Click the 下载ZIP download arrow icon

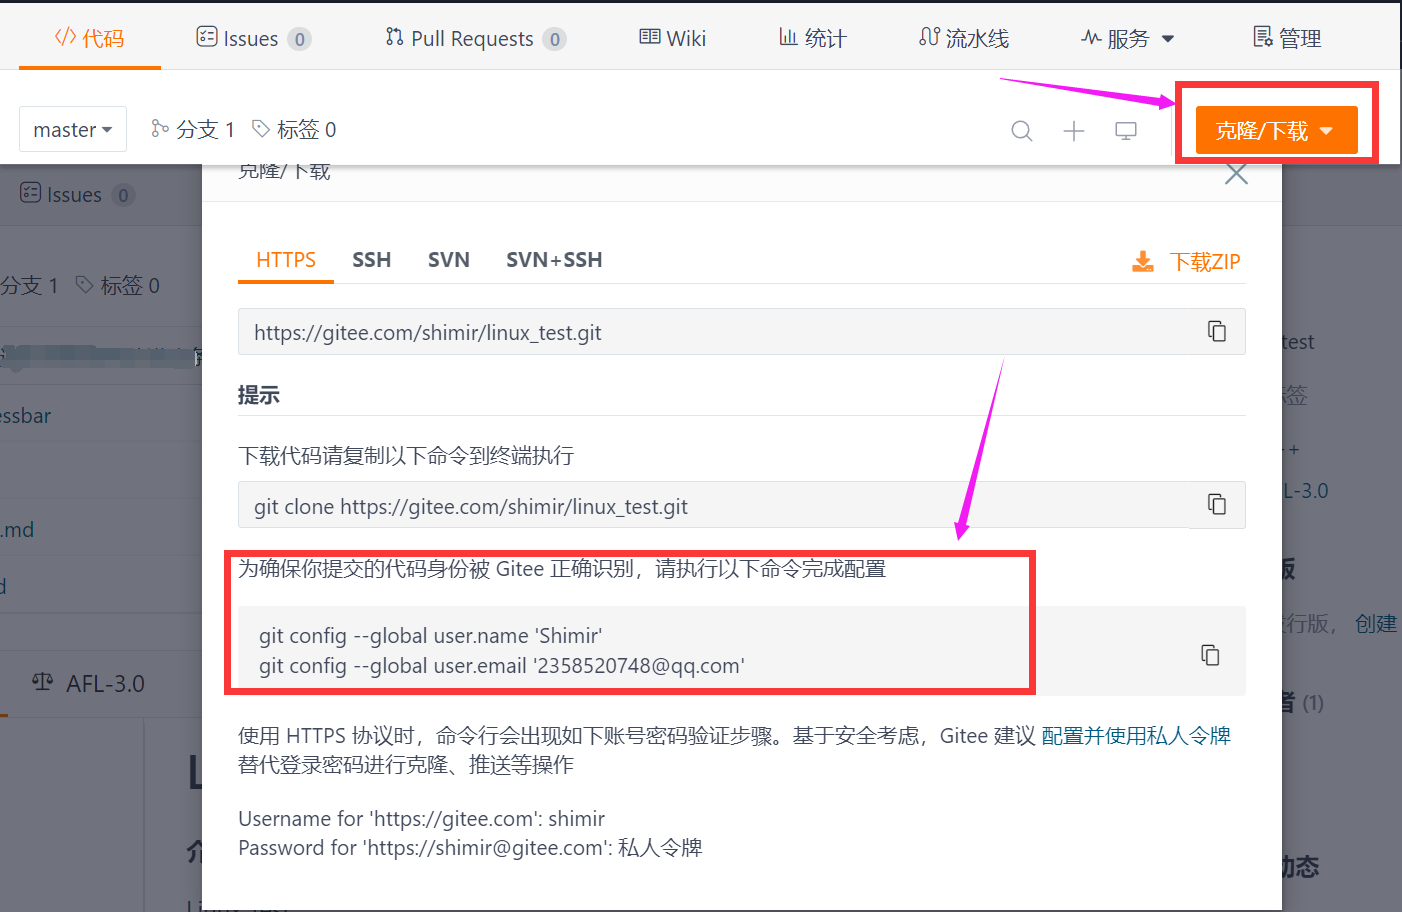tap(1142, 261)
